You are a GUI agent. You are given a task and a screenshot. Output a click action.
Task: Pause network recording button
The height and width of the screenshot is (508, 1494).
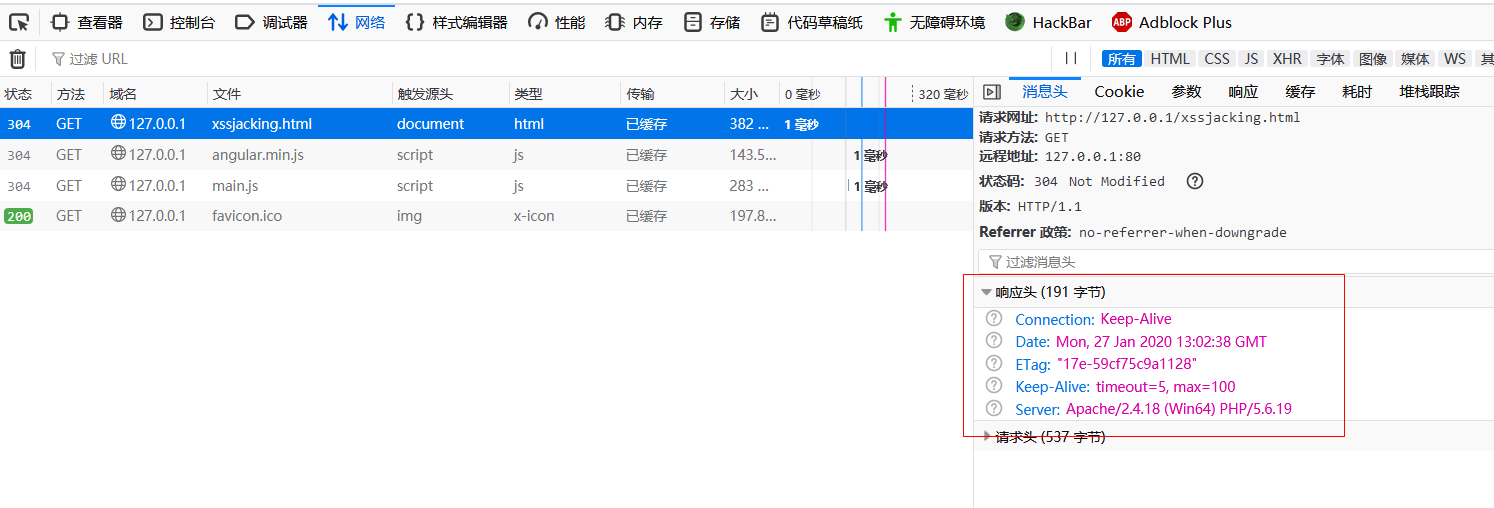coord(1070,59)
